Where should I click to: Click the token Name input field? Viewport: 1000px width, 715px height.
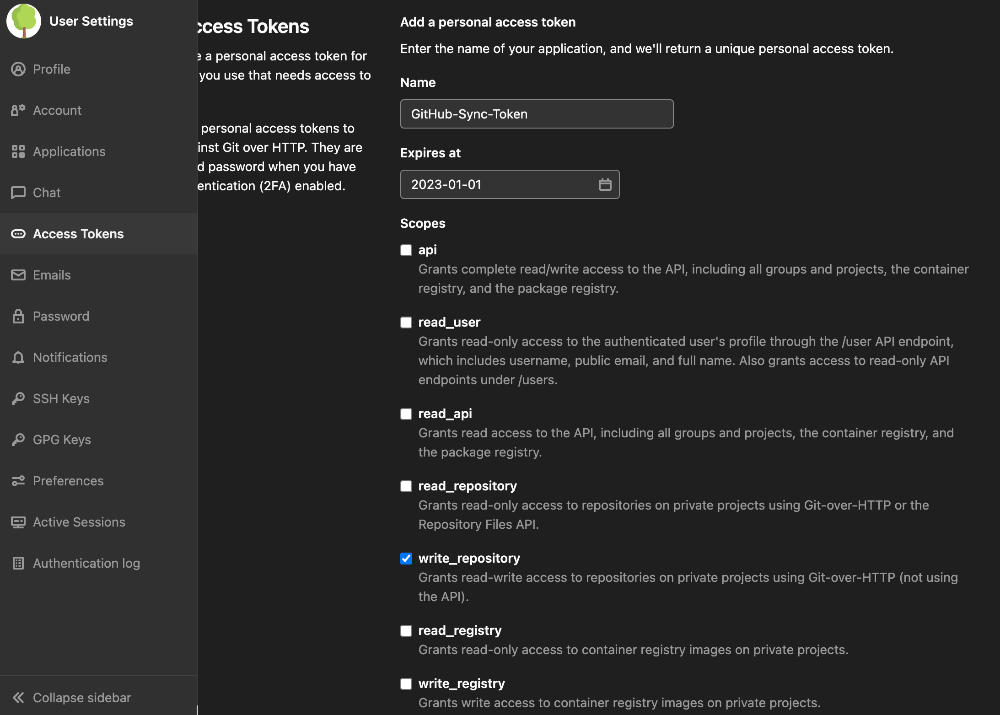[x=536, y=114]
